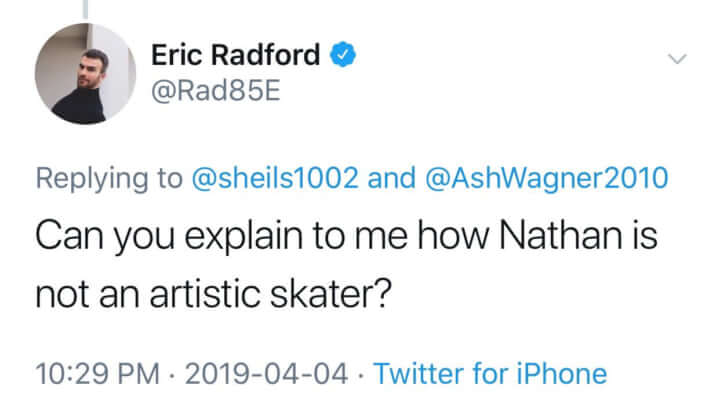Expand the tweet options chevron

pos(677,58)
